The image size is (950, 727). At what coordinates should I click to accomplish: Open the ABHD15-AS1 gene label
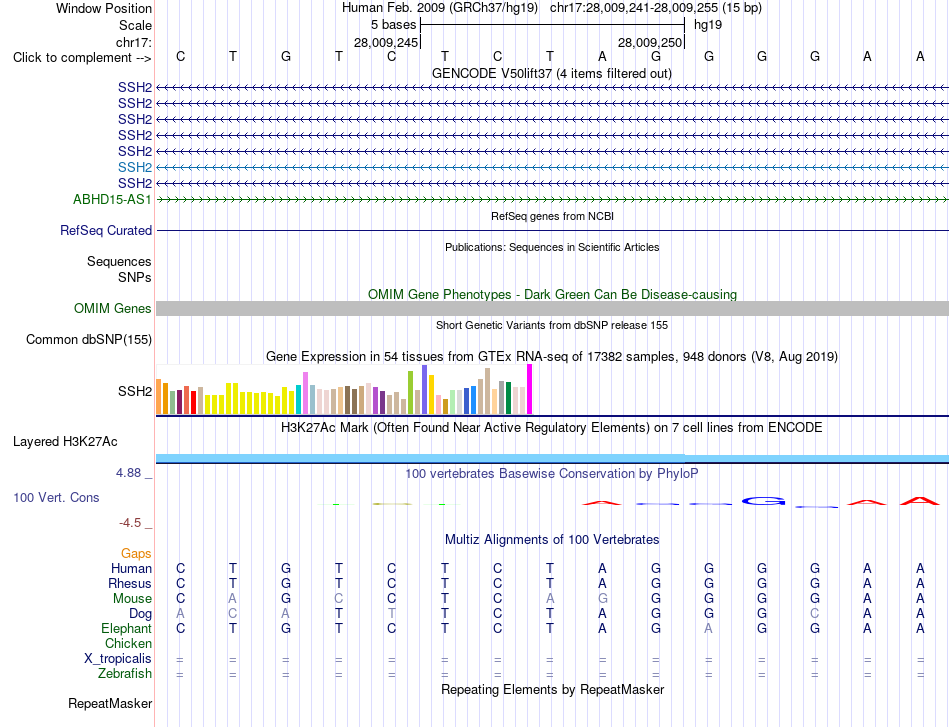pyautogui.click(x=112, y=199)
